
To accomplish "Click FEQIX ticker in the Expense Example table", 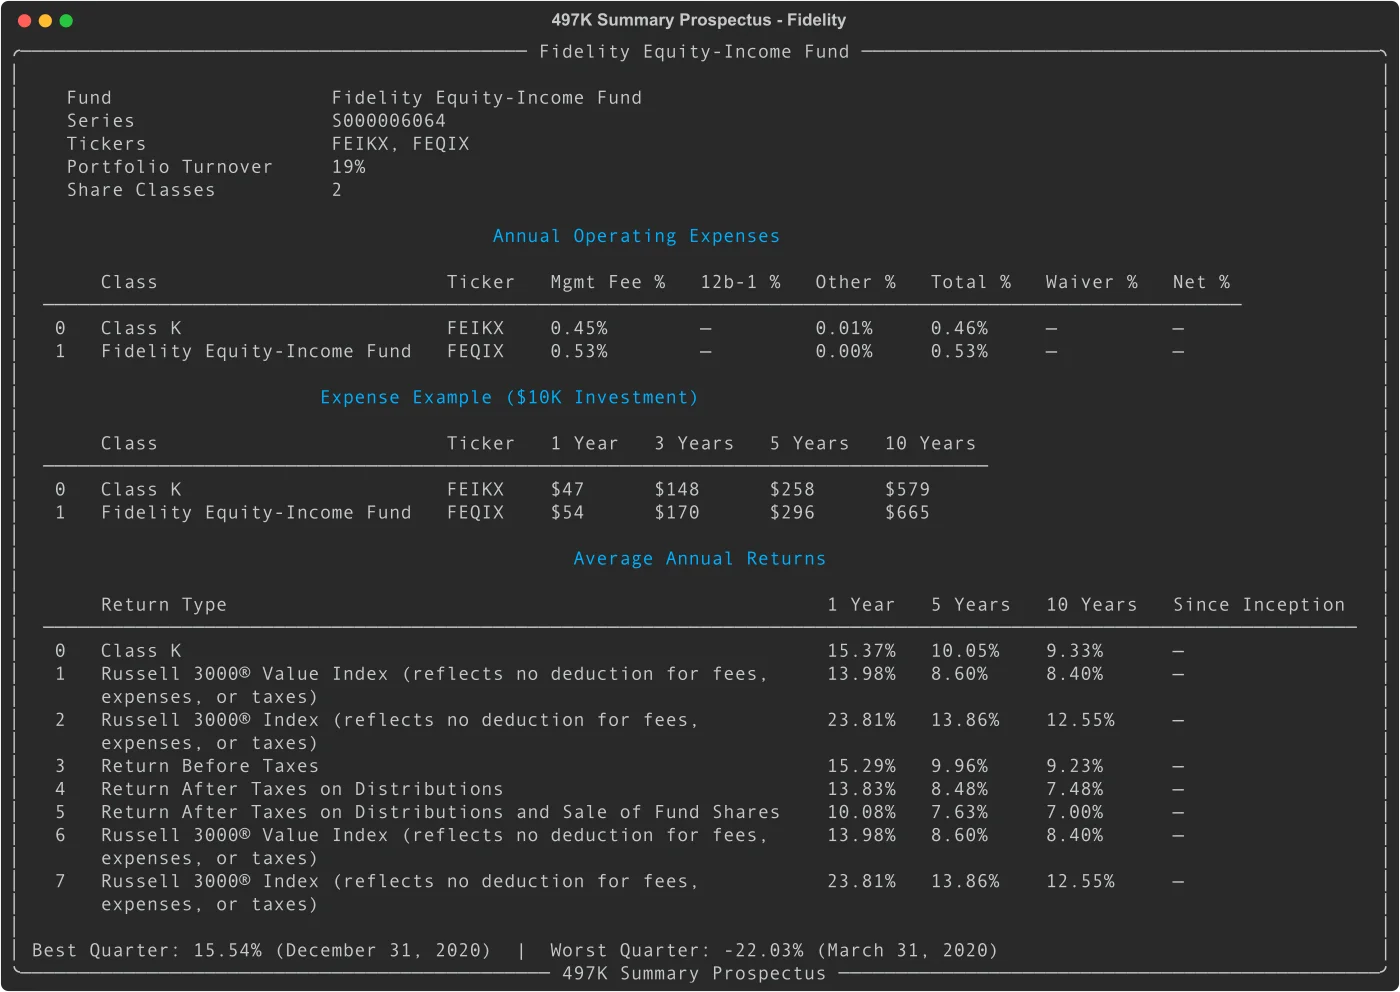I will [475, 512].
